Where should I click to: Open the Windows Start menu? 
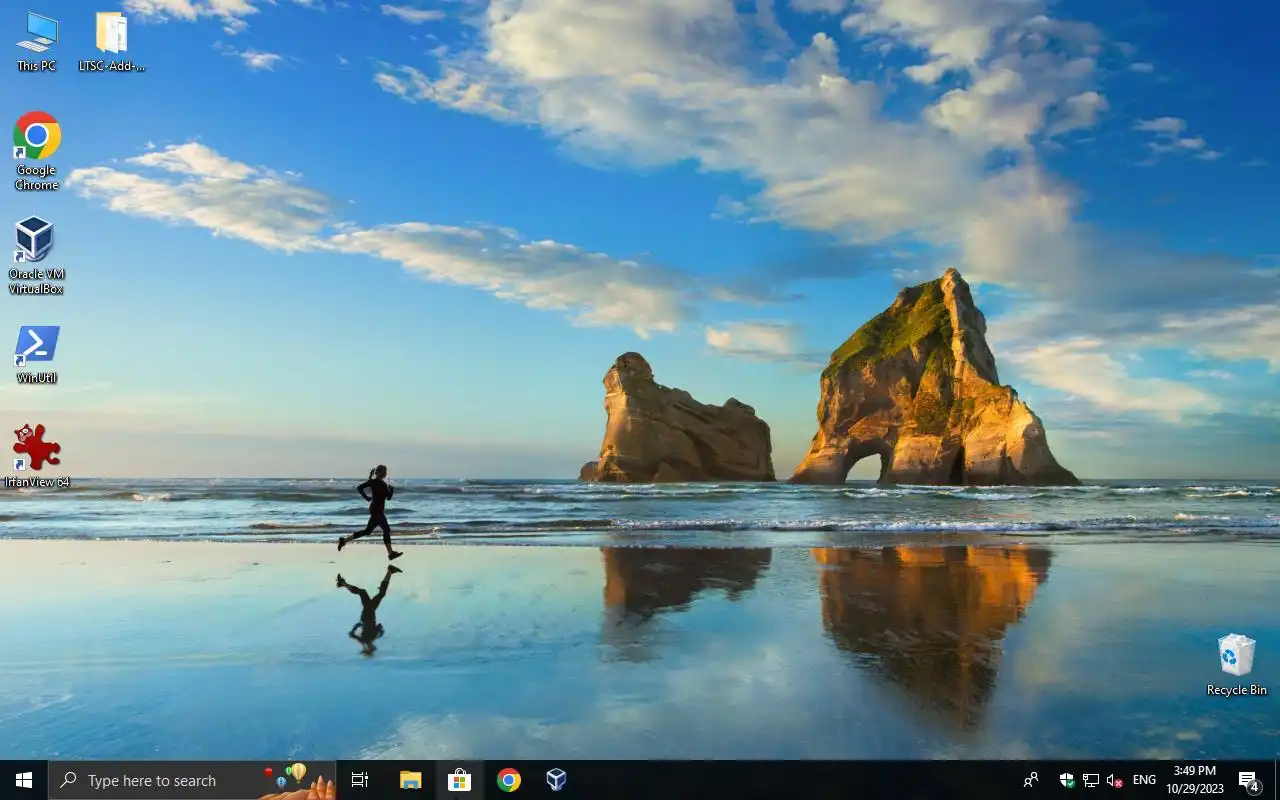pos(24,780)
